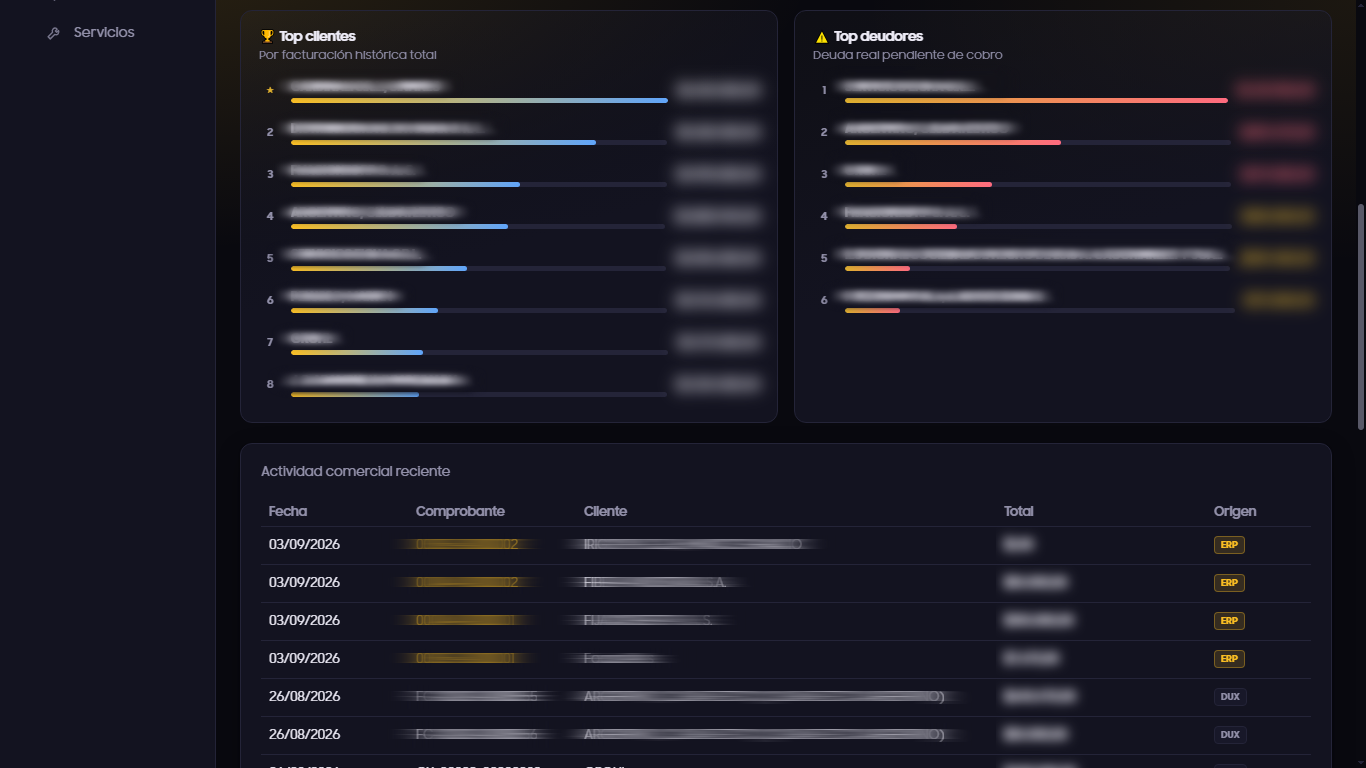
Task: Click the page vertical scrollbar thumb
Action: coord(1361,317)
